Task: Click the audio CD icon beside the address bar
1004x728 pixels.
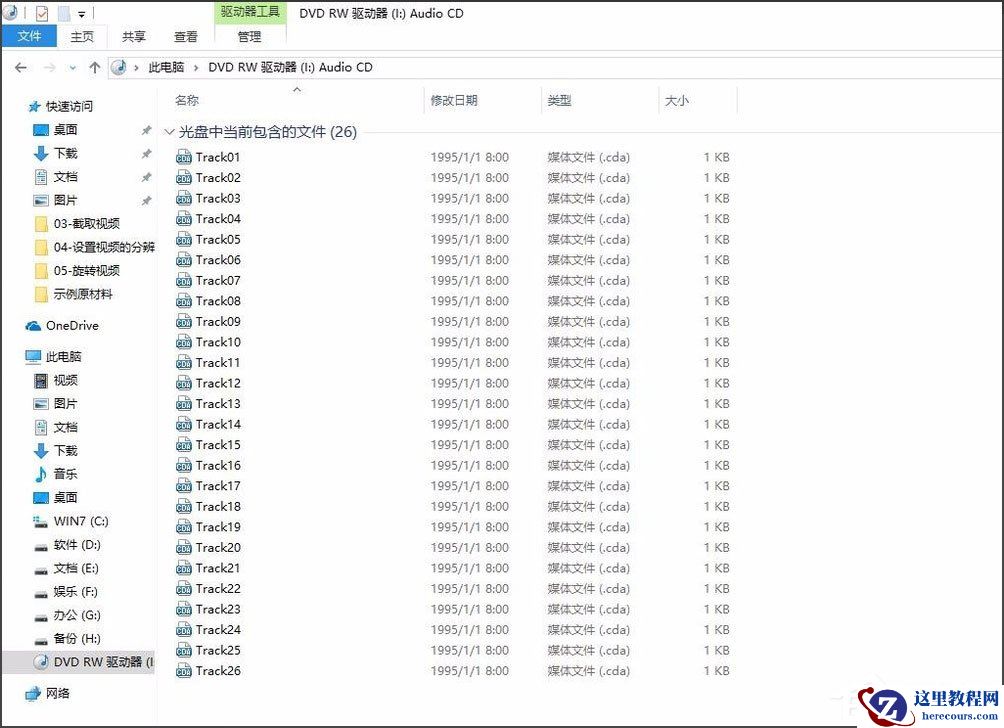Action: click(119, 66)
